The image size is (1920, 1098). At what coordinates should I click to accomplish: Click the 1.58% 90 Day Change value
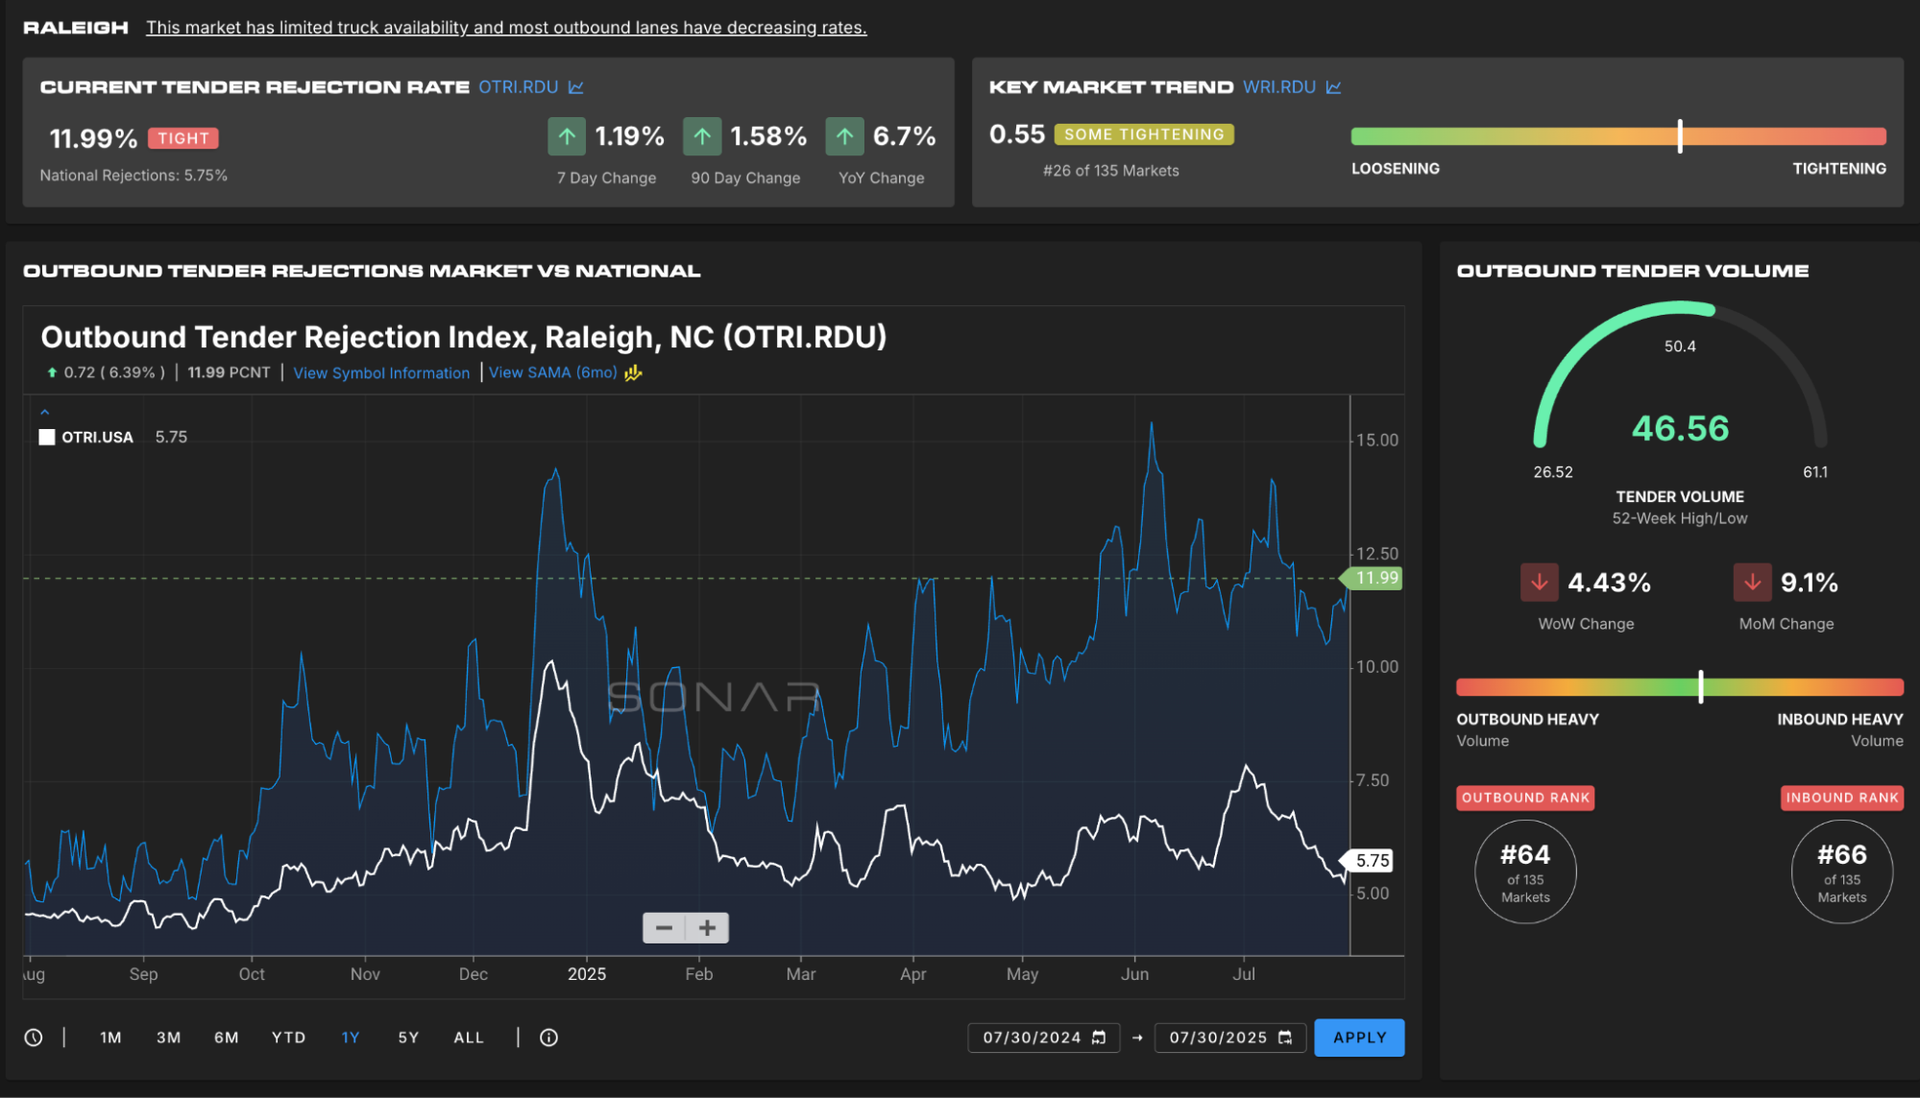768,136
